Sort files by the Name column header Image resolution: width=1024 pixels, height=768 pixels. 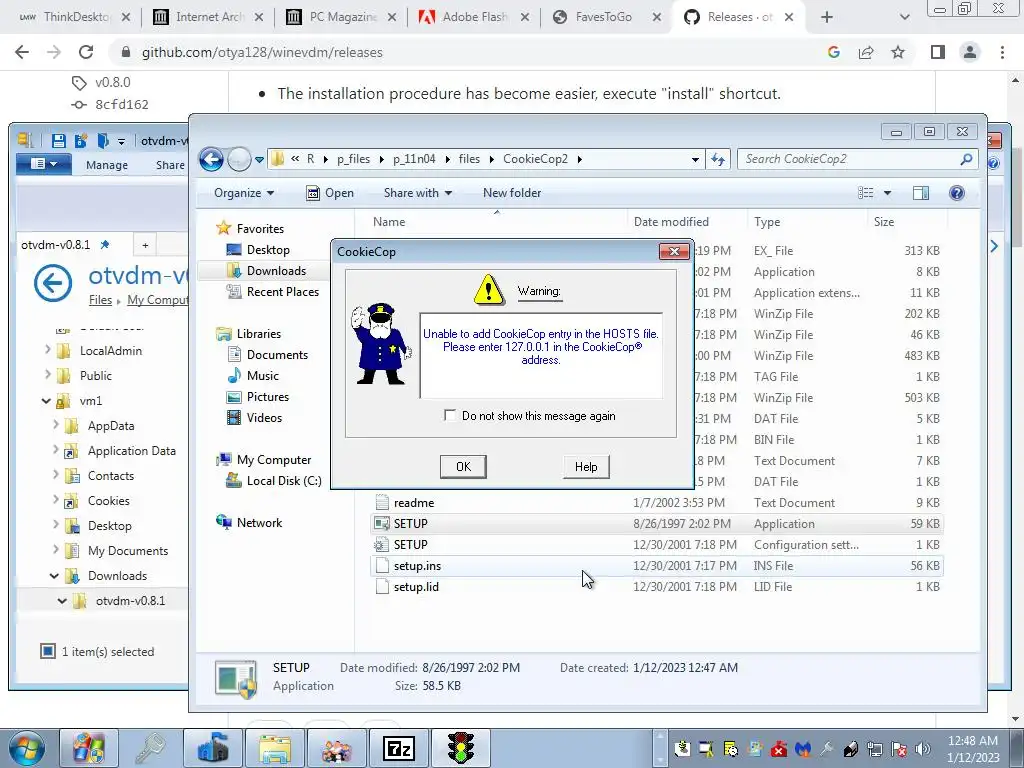(389, 222)
